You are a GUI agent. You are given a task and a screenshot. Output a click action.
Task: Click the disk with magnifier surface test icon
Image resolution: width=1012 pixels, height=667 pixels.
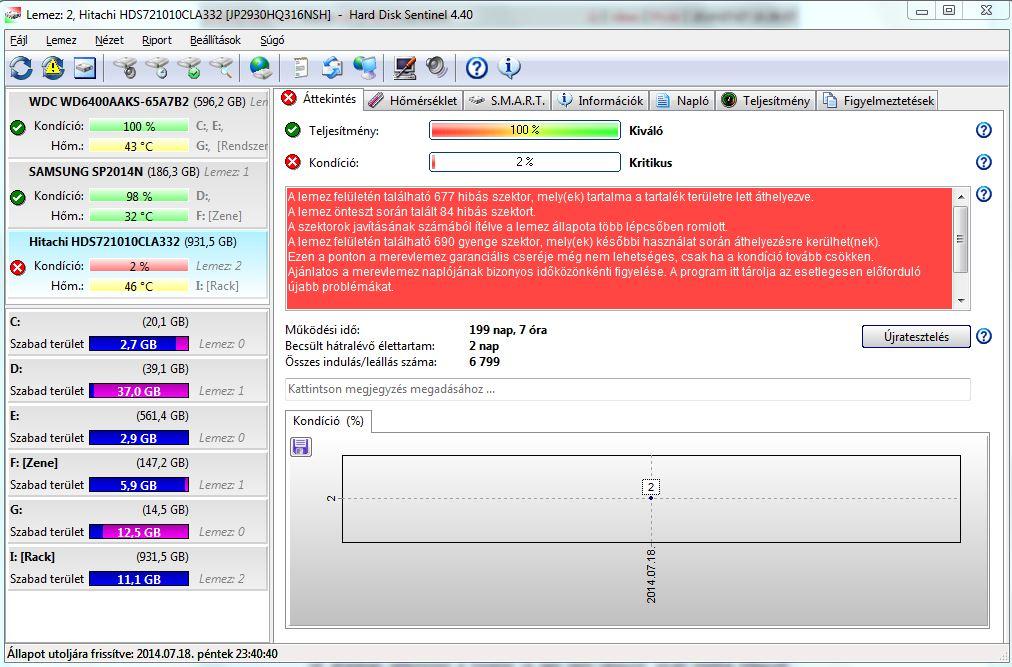pos(221,67)
